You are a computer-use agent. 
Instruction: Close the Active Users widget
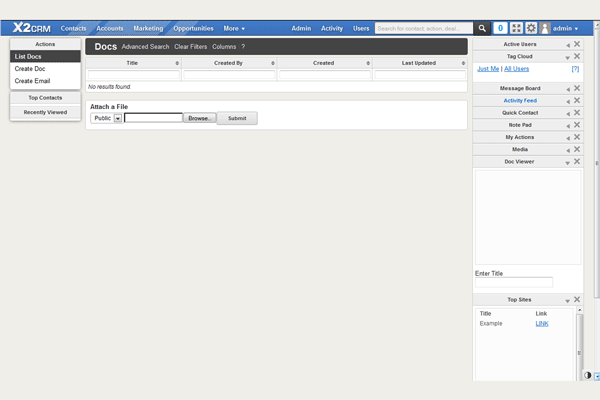click(577, 45)
